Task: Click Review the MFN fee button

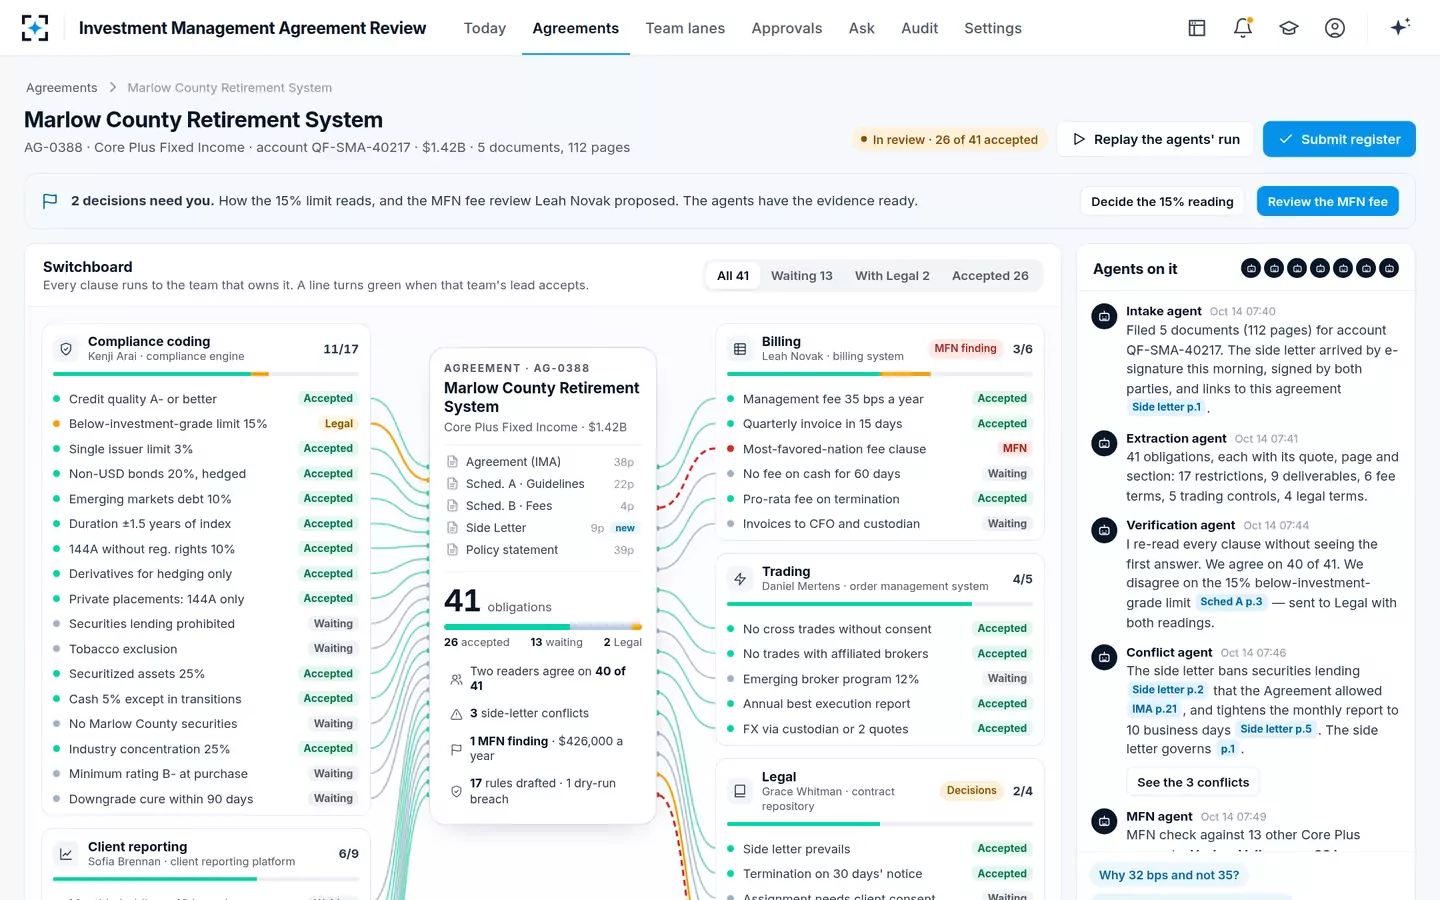Action: tap(1328, 201)
